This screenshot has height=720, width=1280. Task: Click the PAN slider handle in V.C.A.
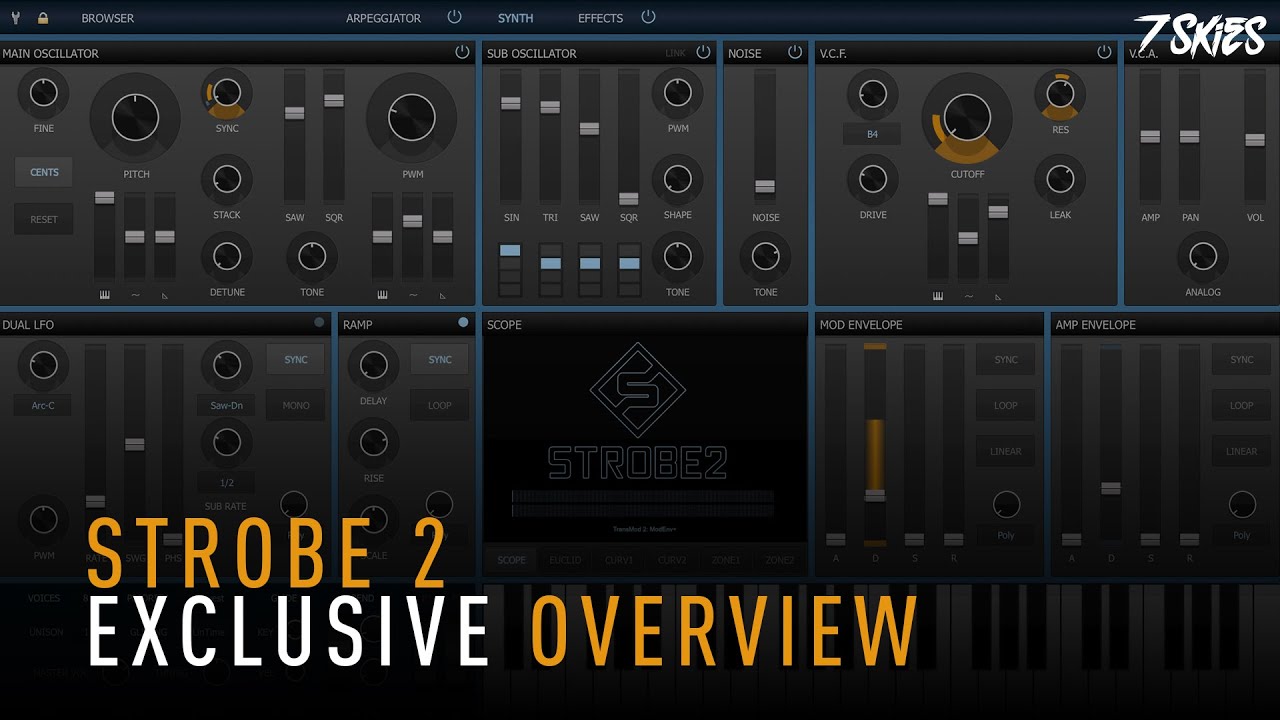click(x=1189, y=136)
